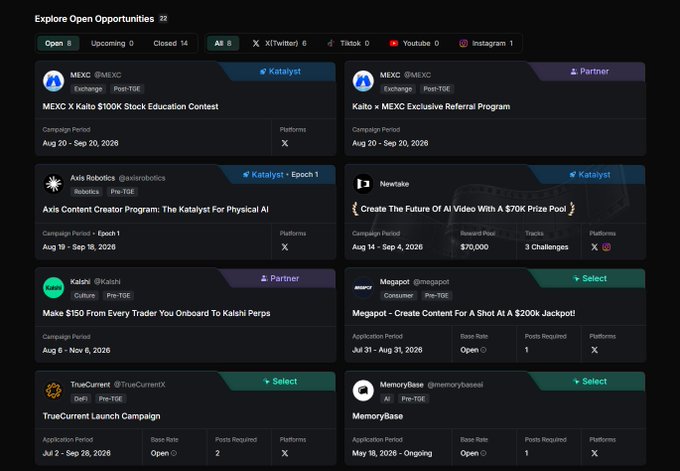Open MEXC X Kaito $100K Stock Education Contest
The height and width of the screenshot is (471, 680).
tap(131, 107)
